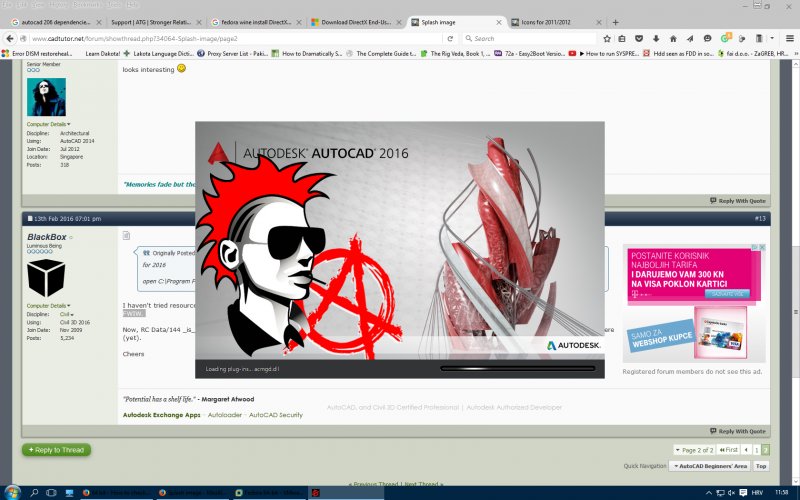Go to Home page via house icon
The image size is (800, 500).
(x=673, y=38)
